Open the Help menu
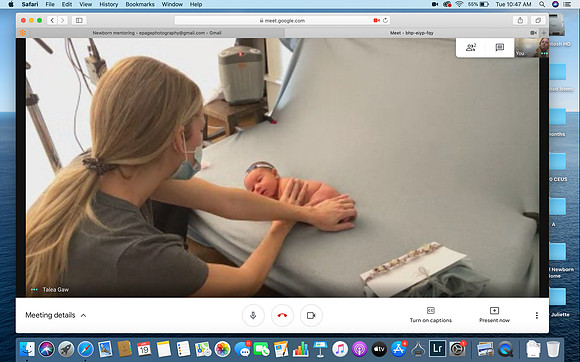This screenshot has width=580, height=362. point(196,4)
